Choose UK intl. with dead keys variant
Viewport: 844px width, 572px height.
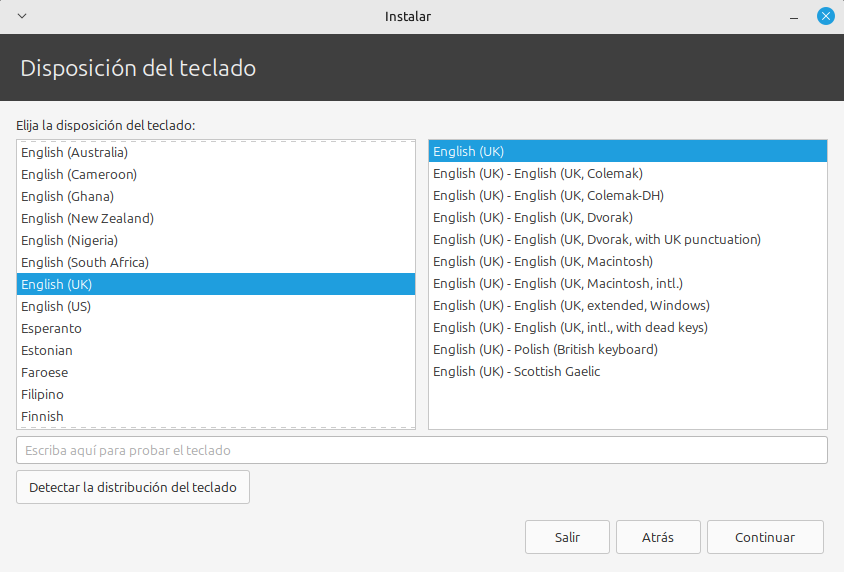pyautogui.click(x=628, y=328)
